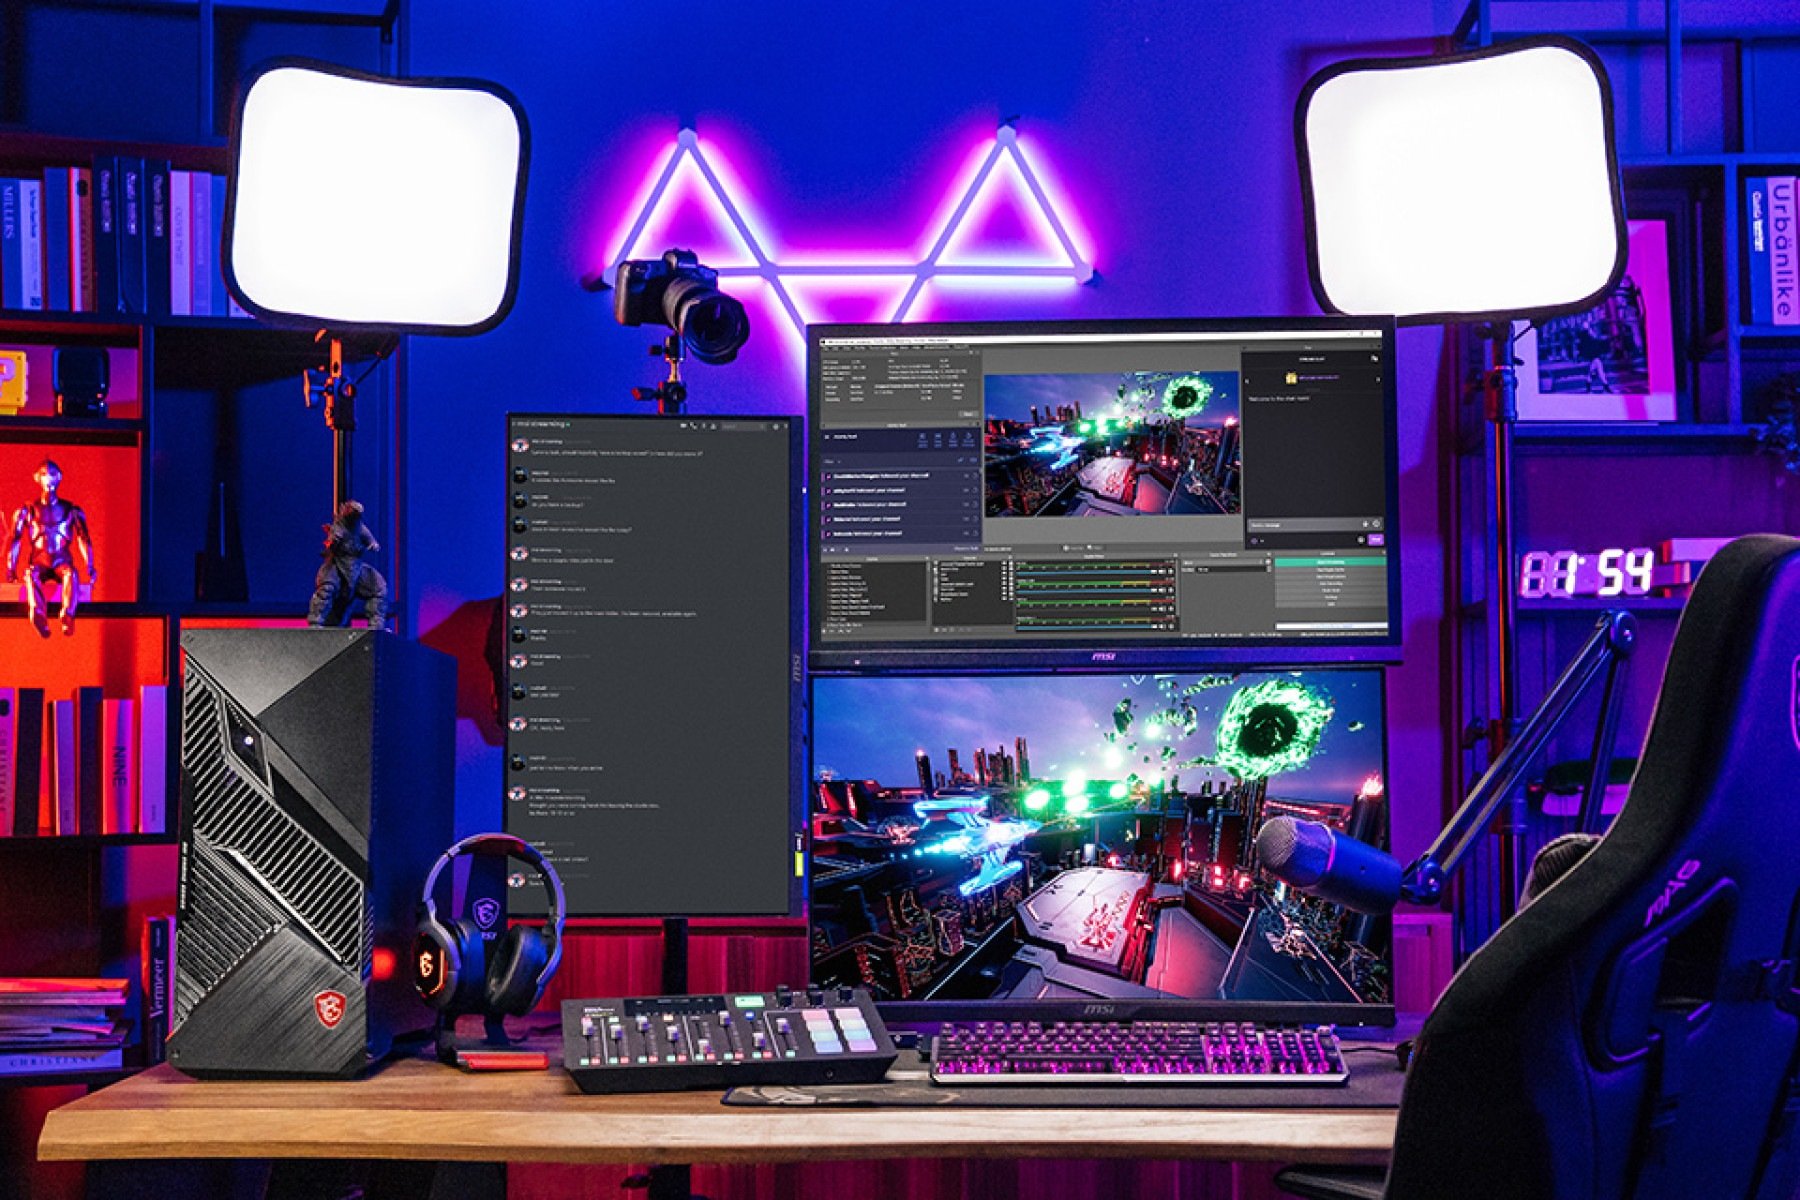1800x1200 pixels.
Task: Toggle the checkmark on the top follower notification
Action: (966, 475)
